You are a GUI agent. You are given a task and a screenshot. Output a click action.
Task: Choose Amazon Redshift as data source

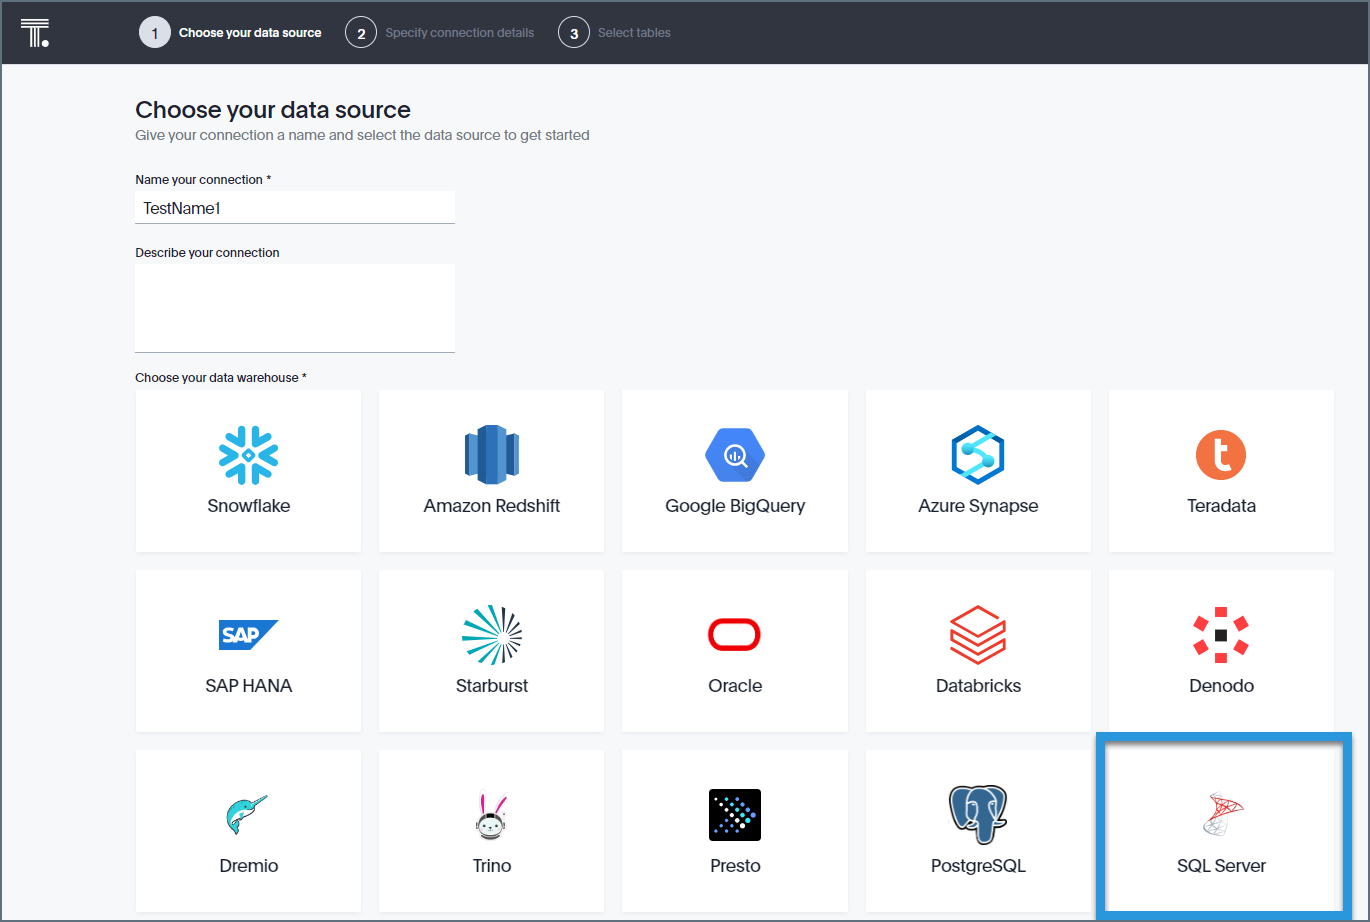click(x=491, y=470)
